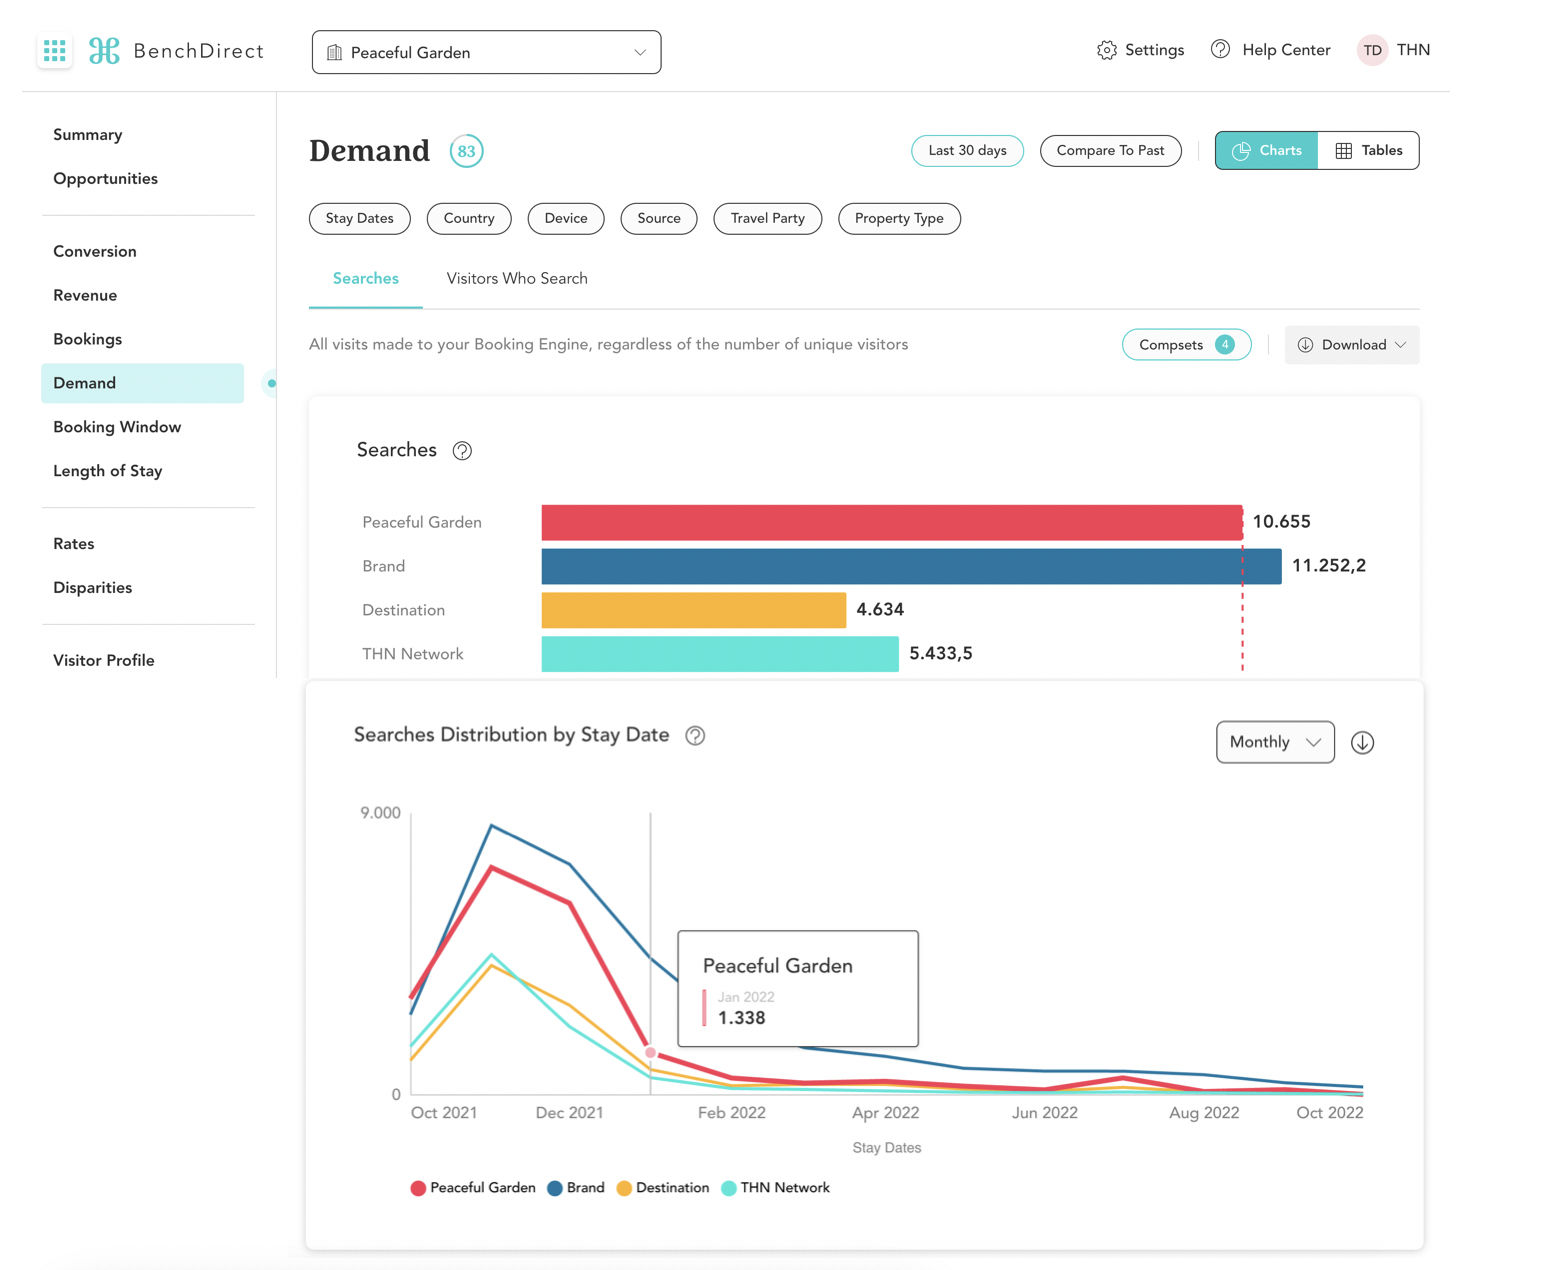Go to Visitor Profile in sidebar
Image resolution: width=1558 pixels, height=1270 pixels.
(x=104, y=661)
